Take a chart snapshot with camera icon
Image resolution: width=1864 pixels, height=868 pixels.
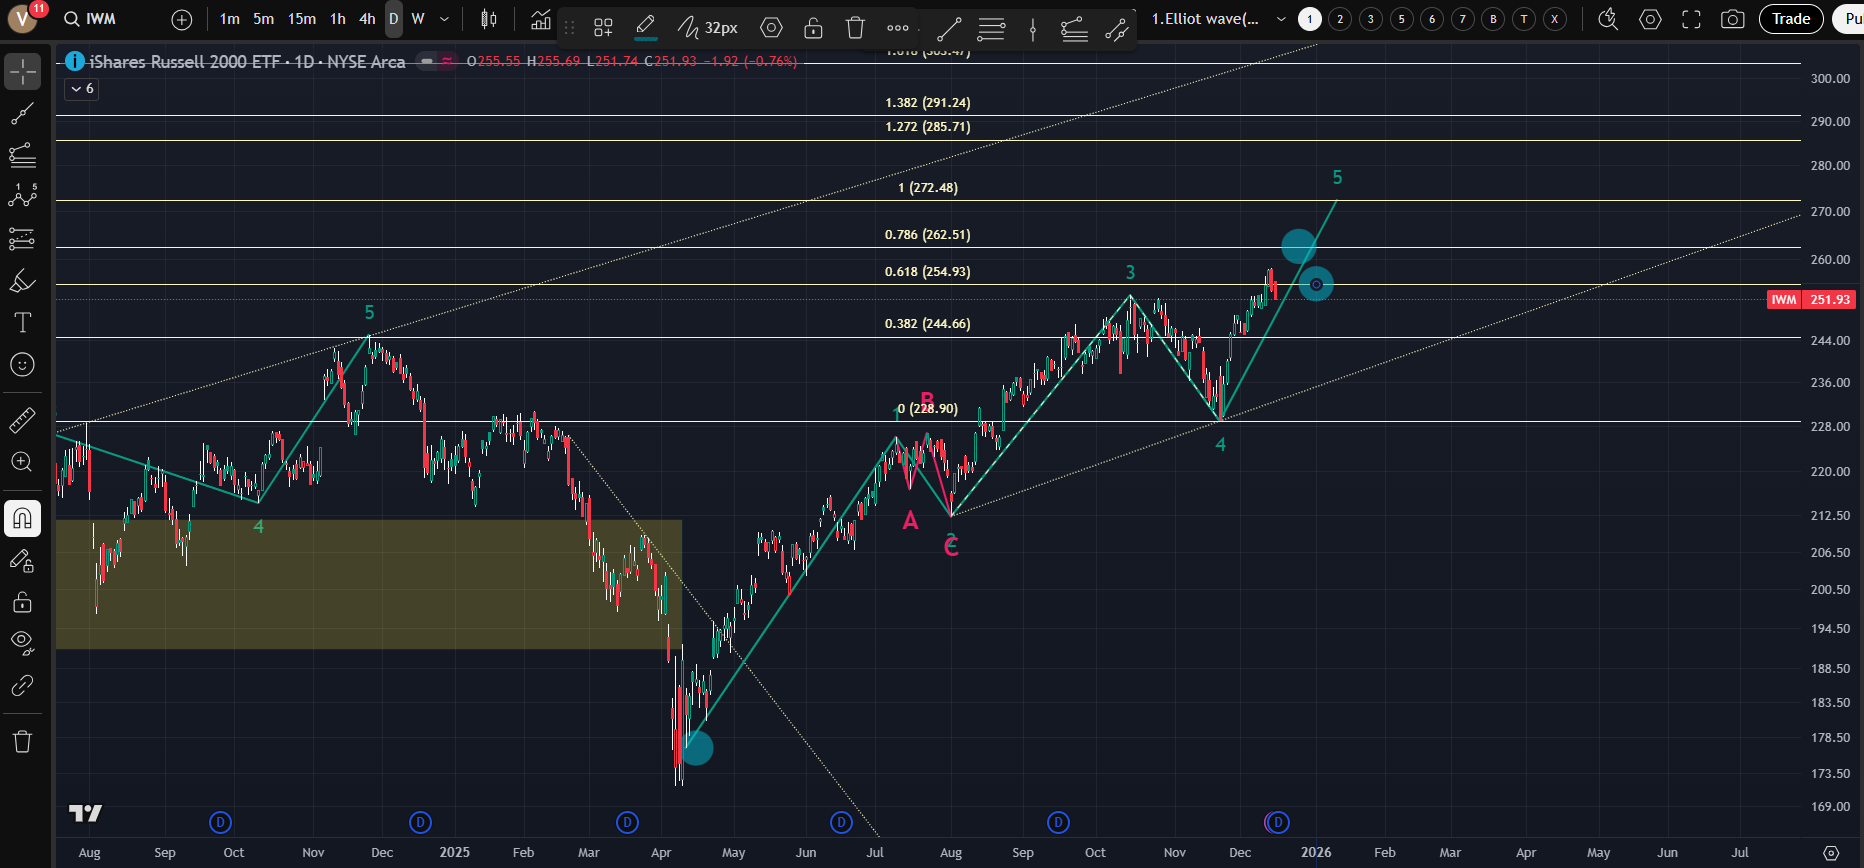click(1732, 19)
